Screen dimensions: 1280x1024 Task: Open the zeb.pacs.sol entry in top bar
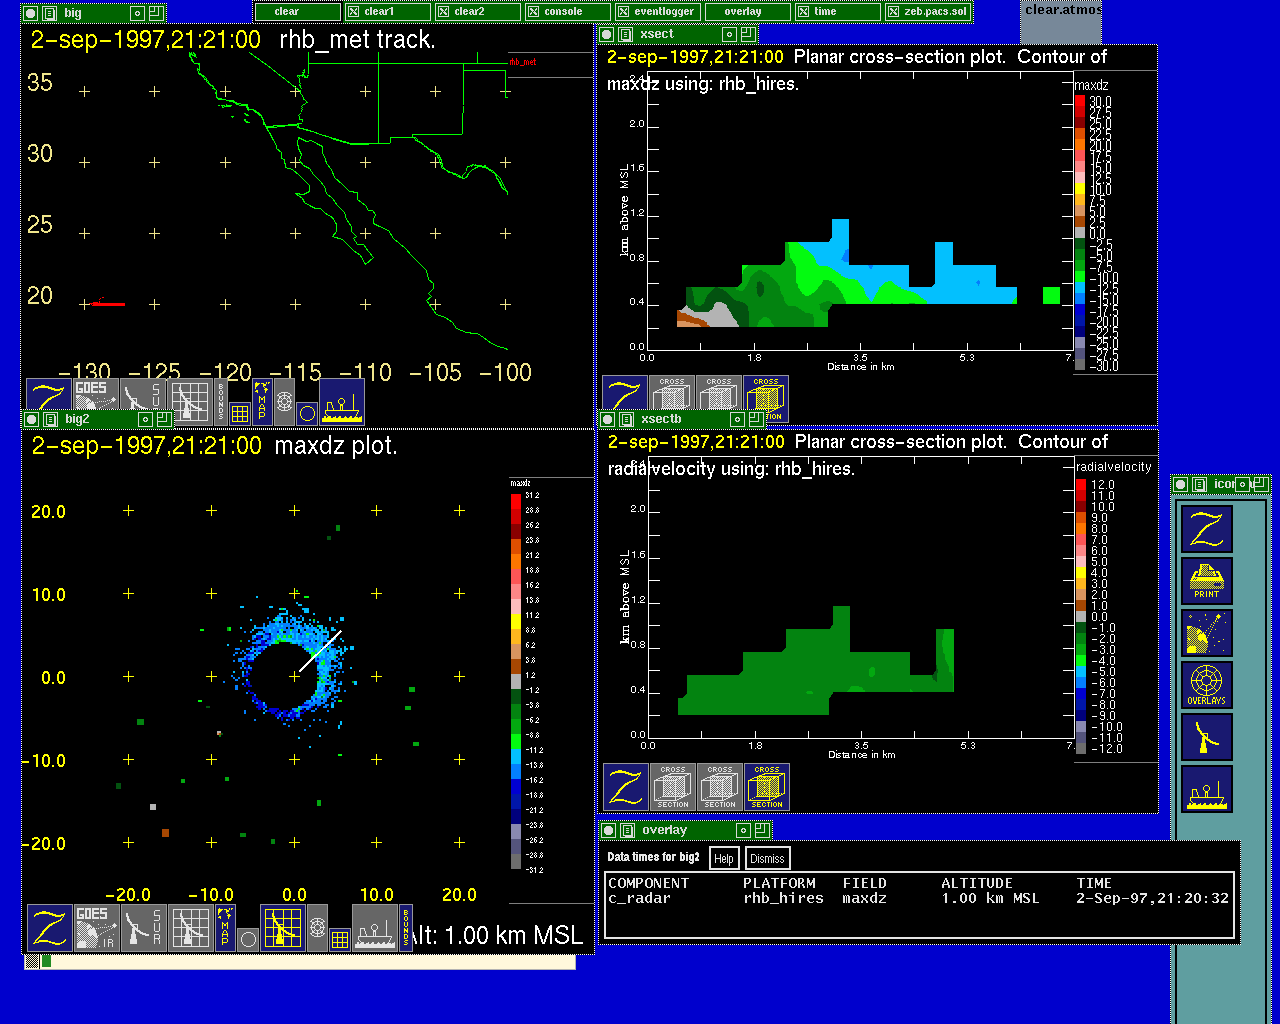click(x=927, y=12)
